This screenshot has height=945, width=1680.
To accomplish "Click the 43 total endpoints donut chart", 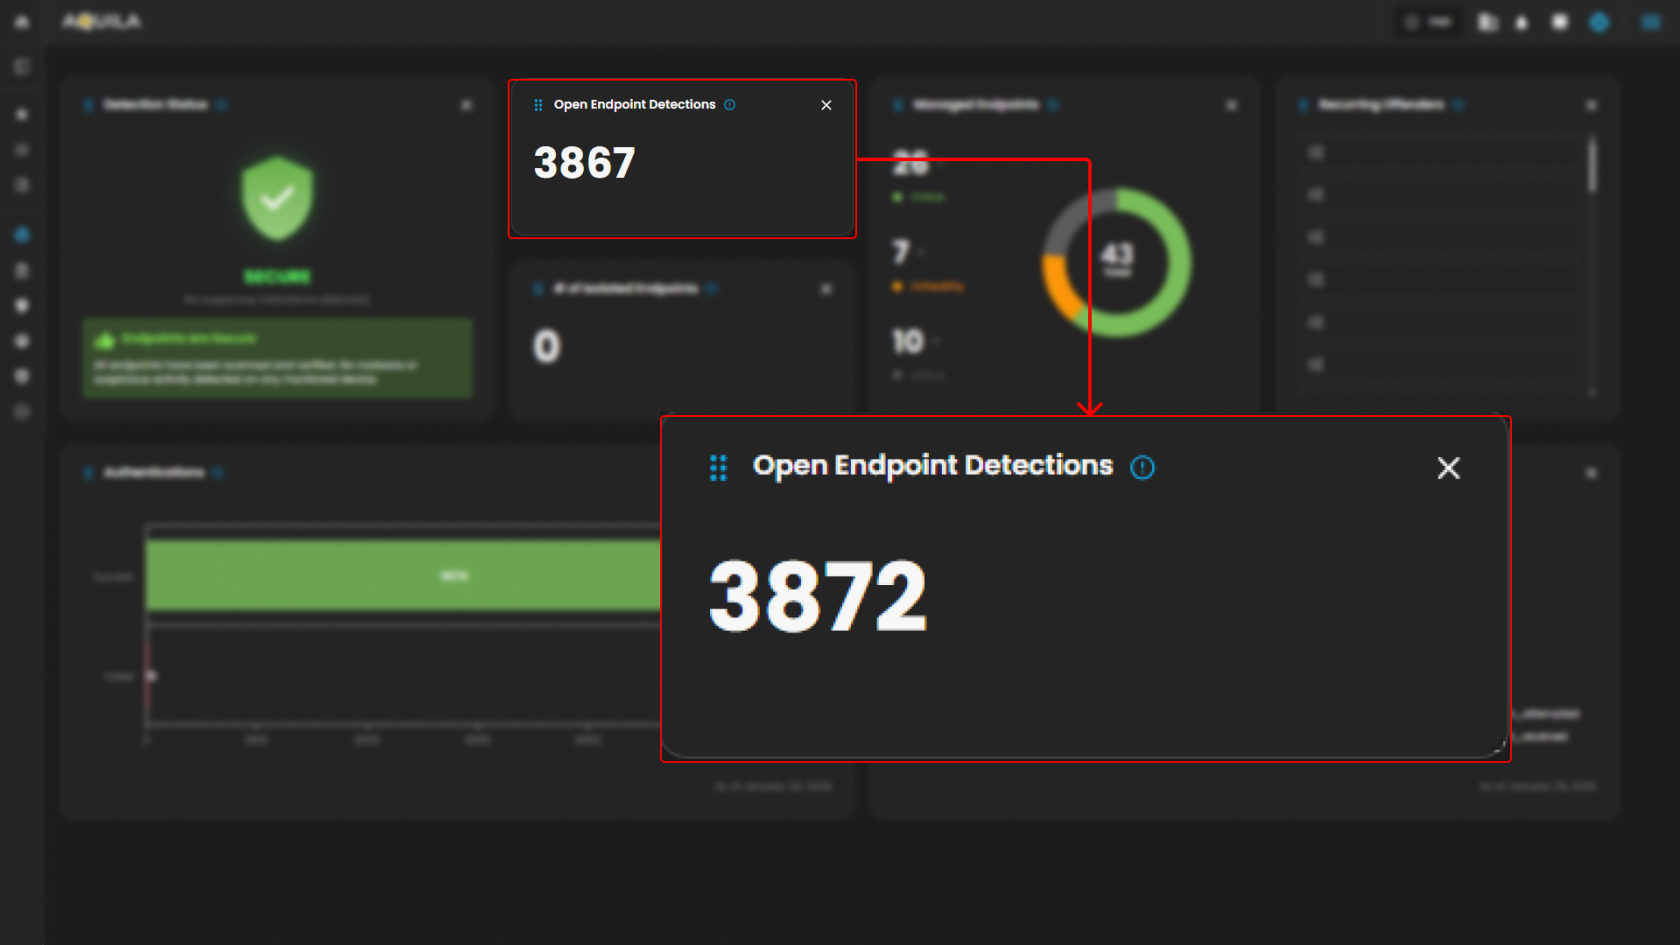I will 1117,262.
